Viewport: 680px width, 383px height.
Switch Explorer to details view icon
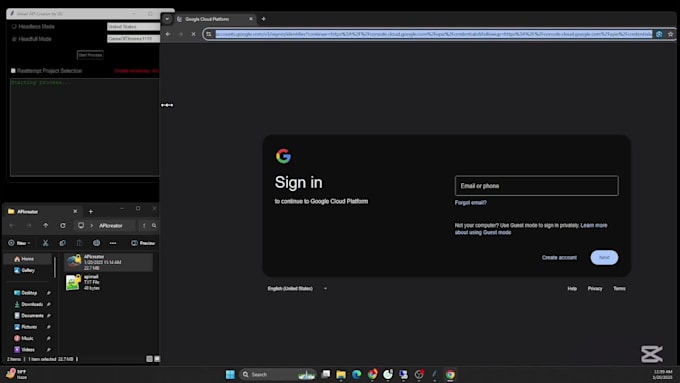click(149, 359)
